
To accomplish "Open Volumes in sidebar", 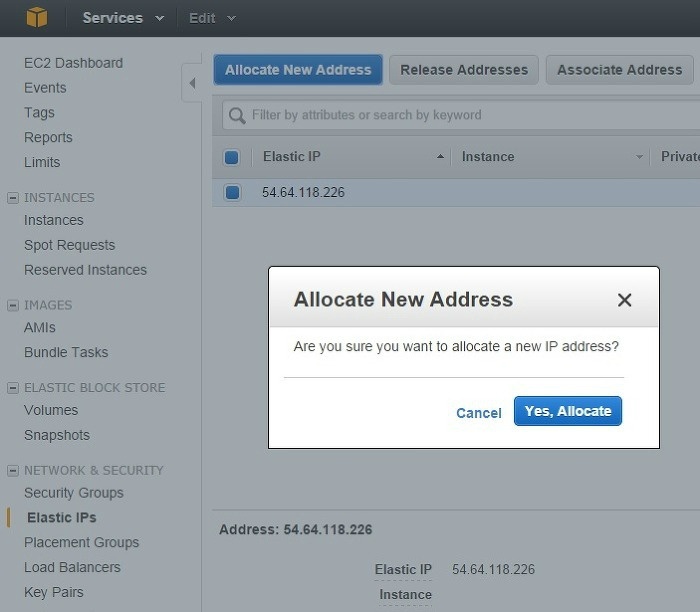I will coord(51,410).
